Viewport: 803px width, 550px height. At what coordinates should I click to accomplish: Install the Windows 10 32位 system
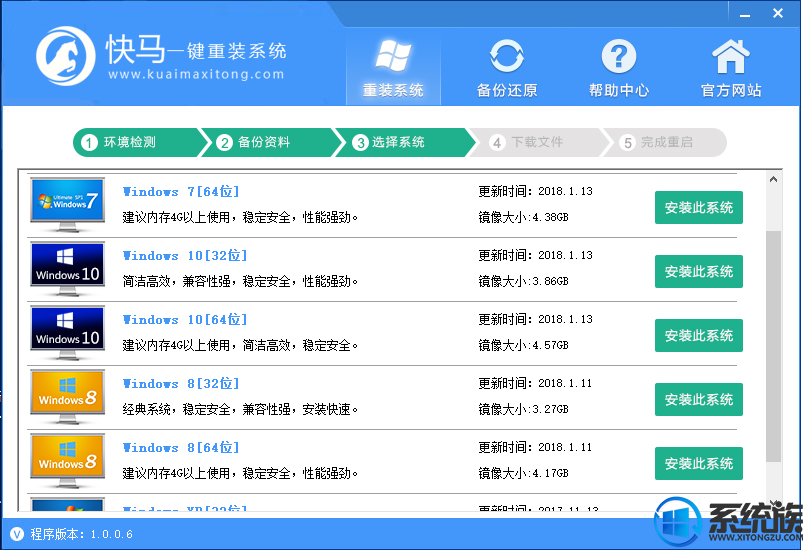pos(699,271)
